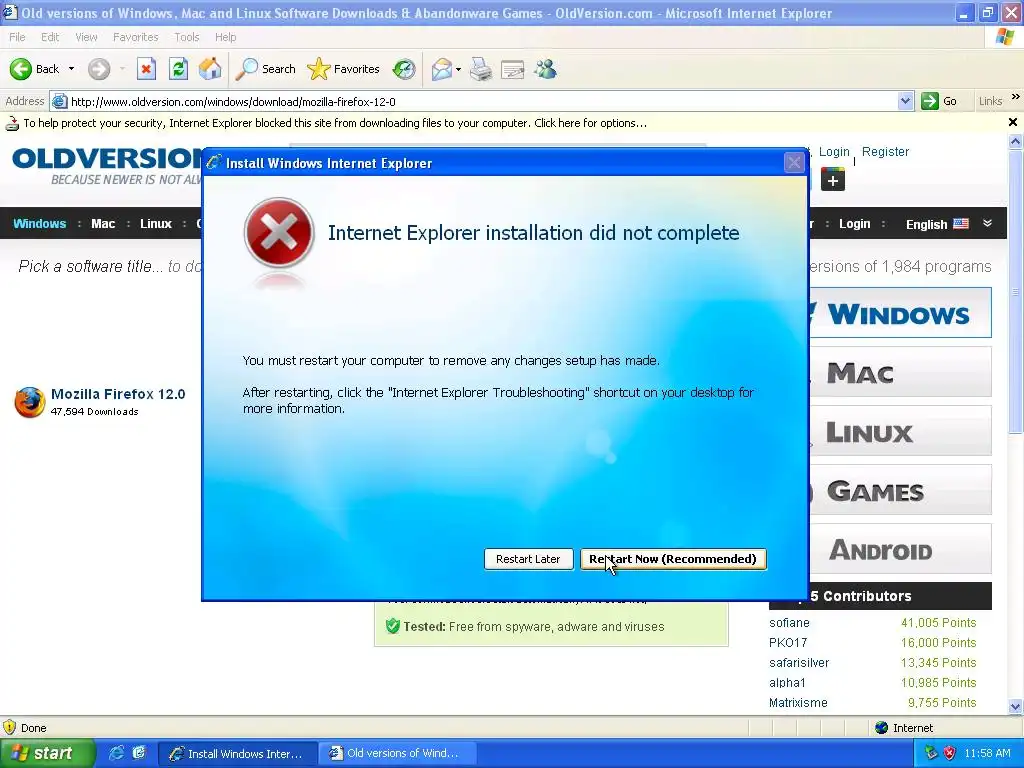
Task: Open the Tools menu
Action: click(186, 37)
